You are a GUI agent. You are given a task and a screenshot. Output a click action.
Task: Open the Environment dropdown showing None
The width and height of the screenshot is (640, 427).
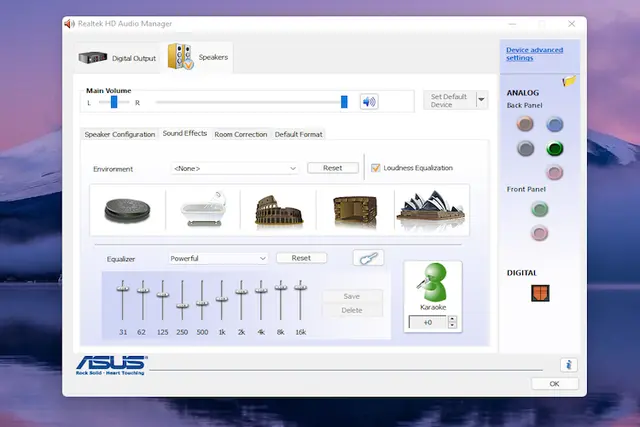pos(234,168)
